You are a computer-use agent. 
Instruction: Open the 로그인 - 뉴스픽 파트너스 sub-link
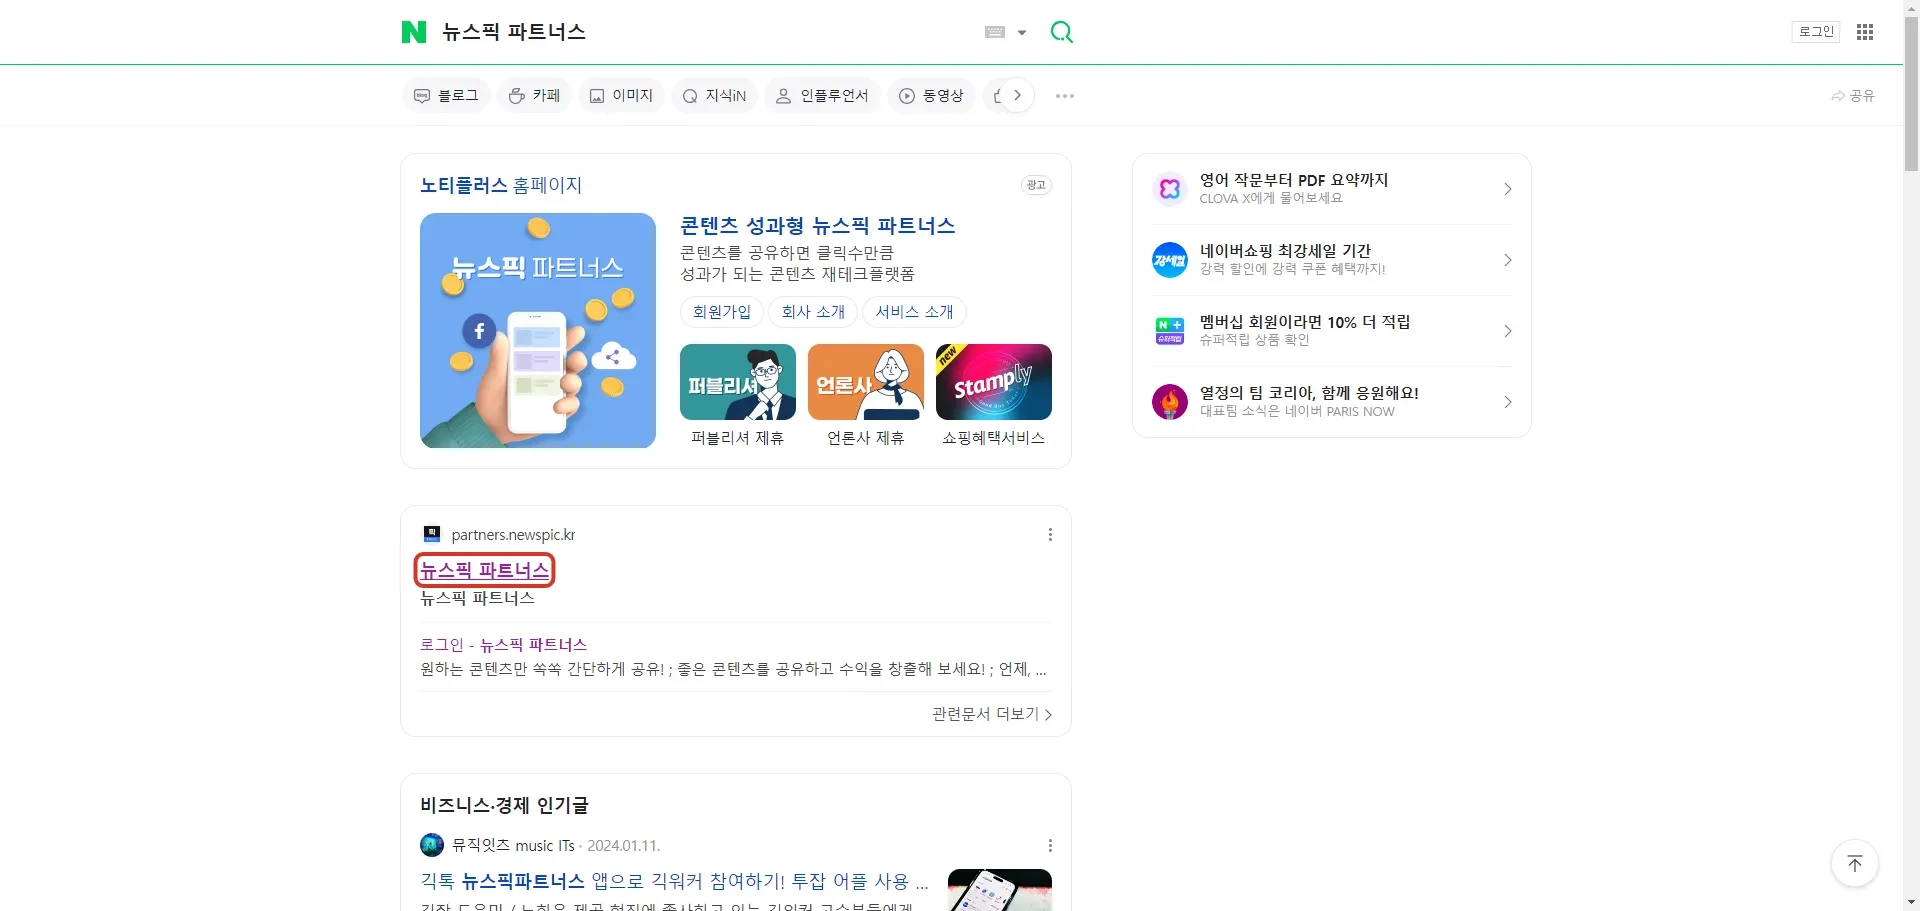point(503,645)
